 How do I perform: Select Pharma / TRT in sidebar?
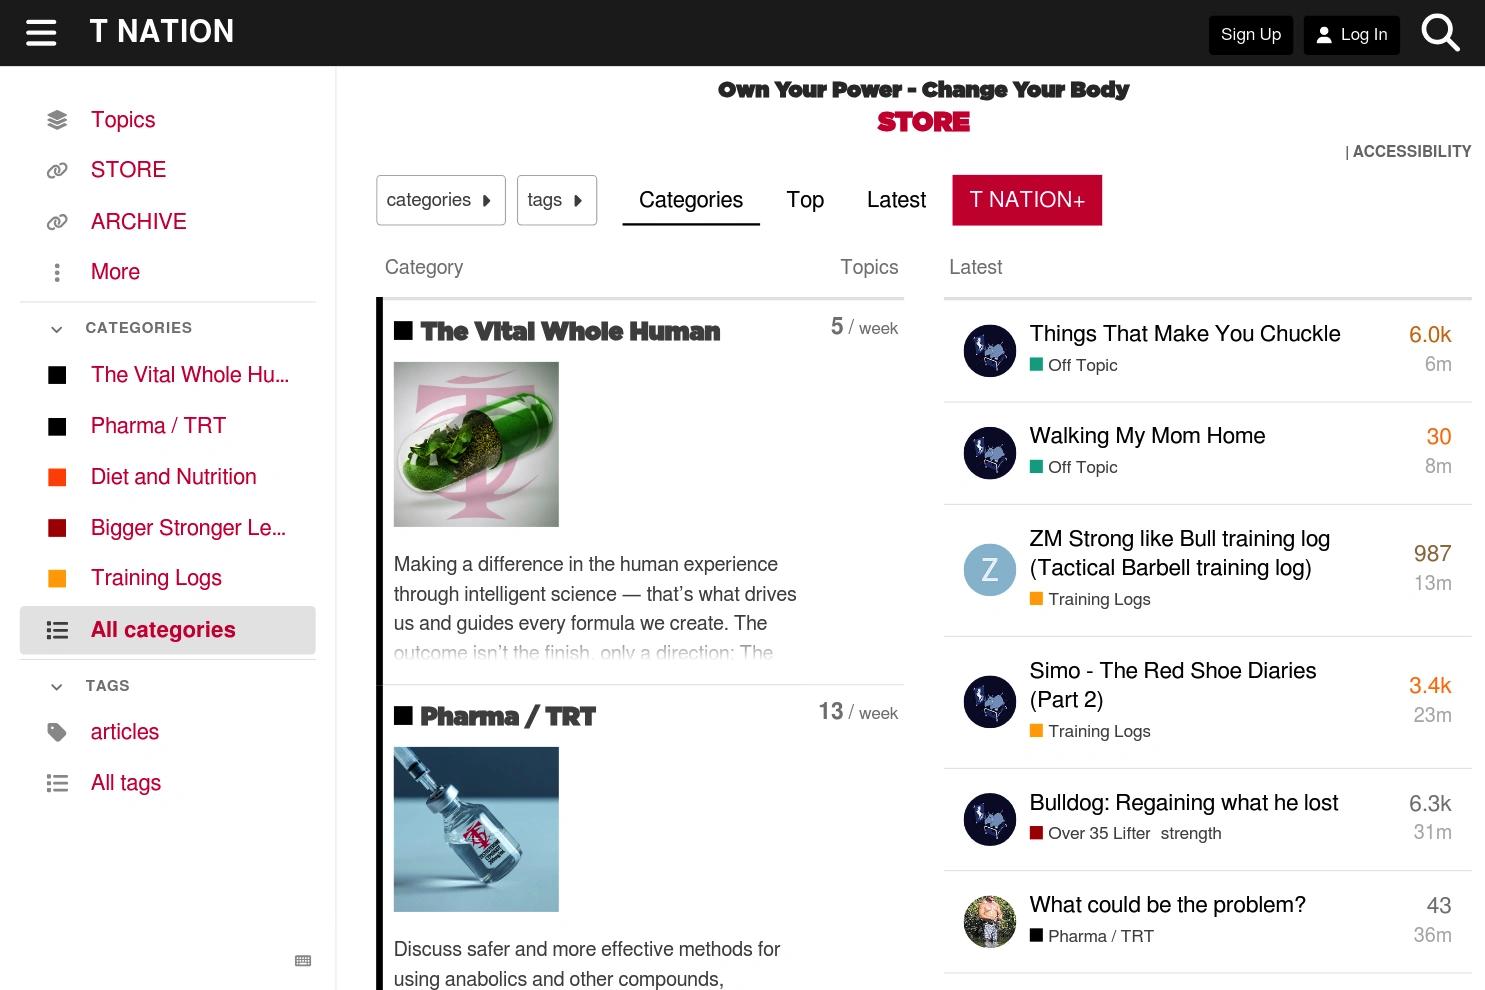[158, 426]
